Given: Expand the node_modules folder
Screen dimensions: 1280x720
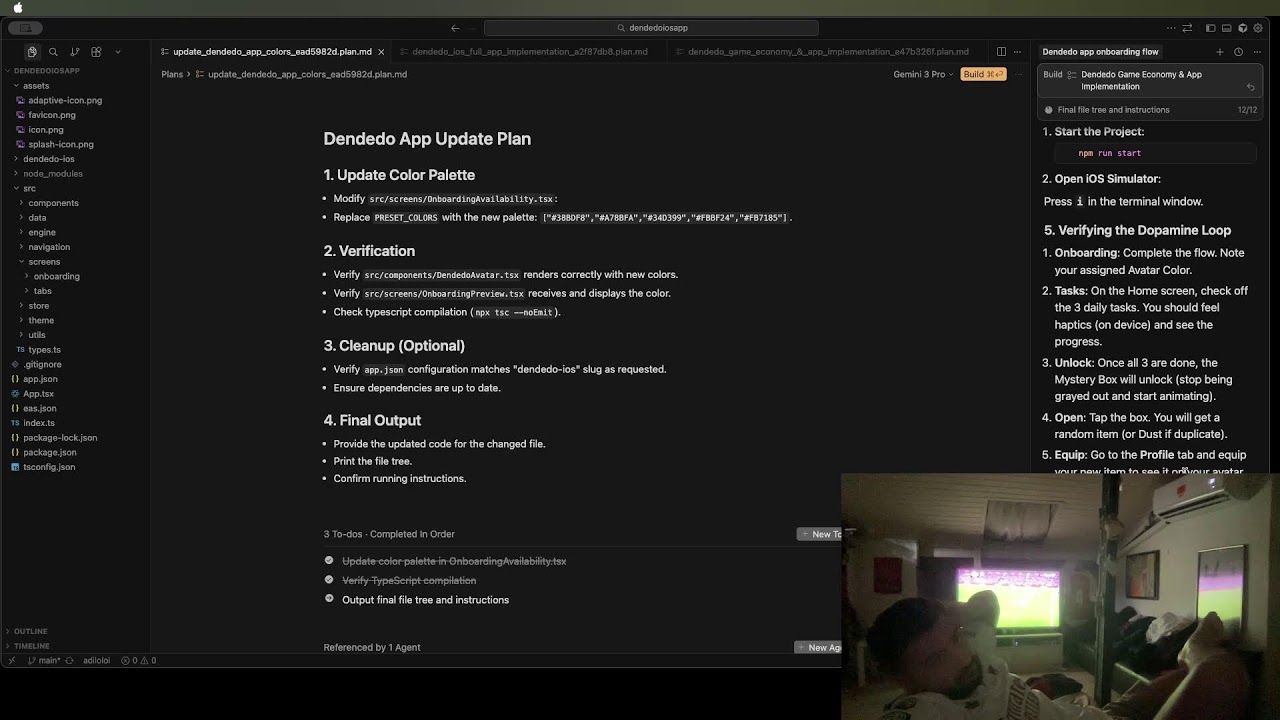Looking at the screenshot, I should point(53,173).
